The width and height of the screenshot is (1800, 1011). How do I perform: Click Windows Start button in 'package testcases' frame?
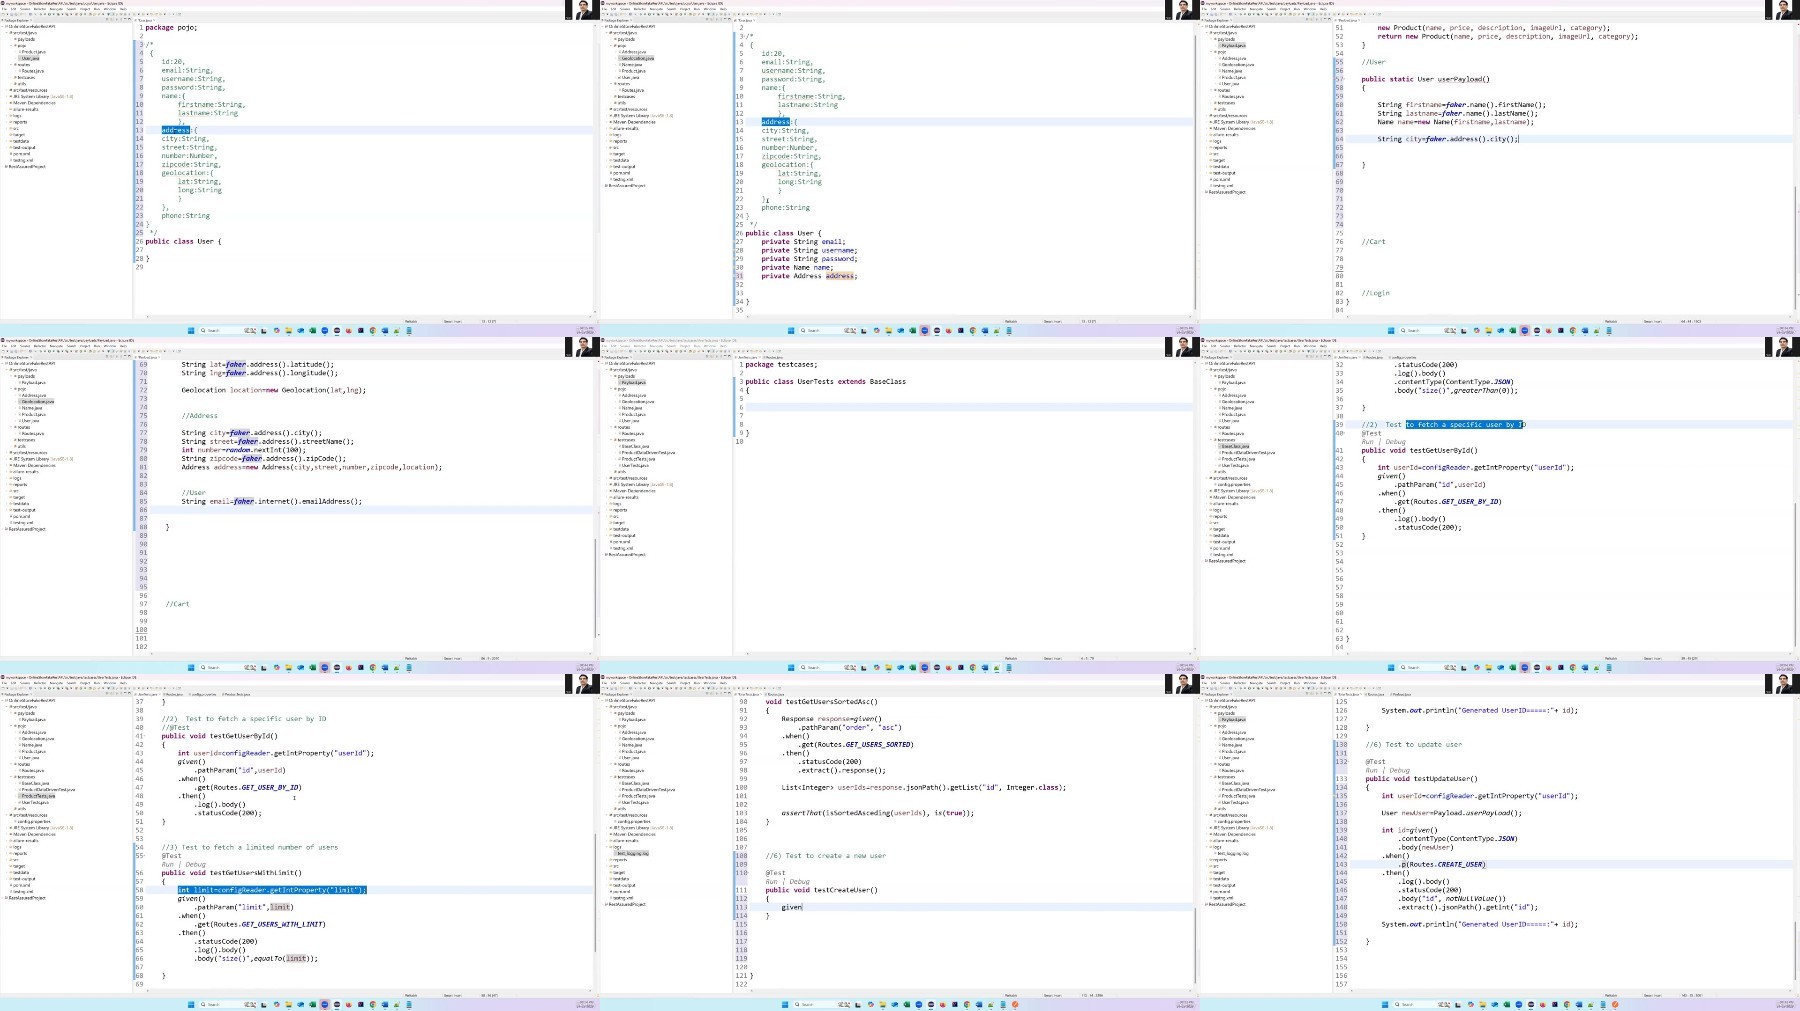(x=791, y=667)
